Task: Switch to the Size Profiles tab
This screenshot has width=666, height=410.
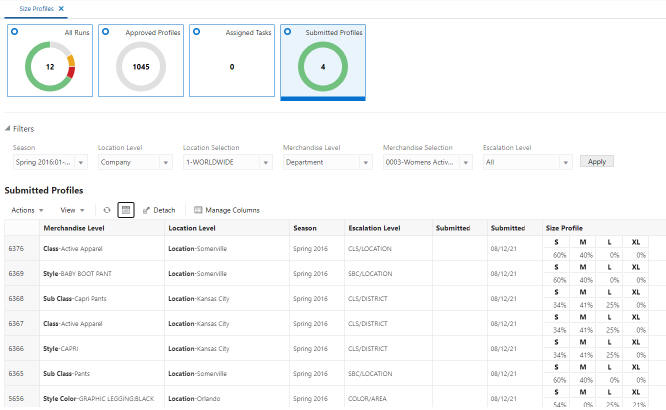Action: coord(37,8)
